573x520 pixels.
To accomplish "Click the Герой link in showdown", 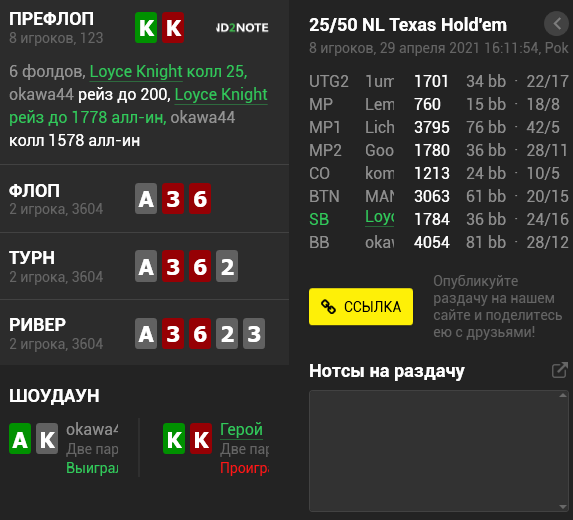I will [241, 429].
